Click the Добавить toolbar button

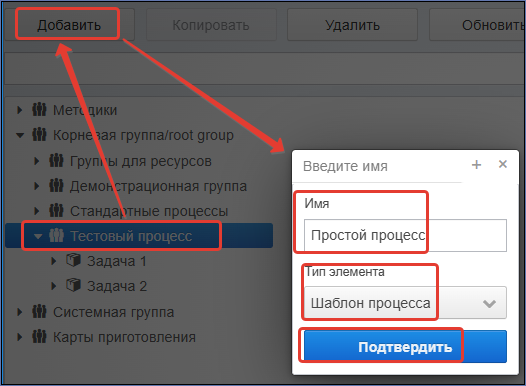(69, 25)
